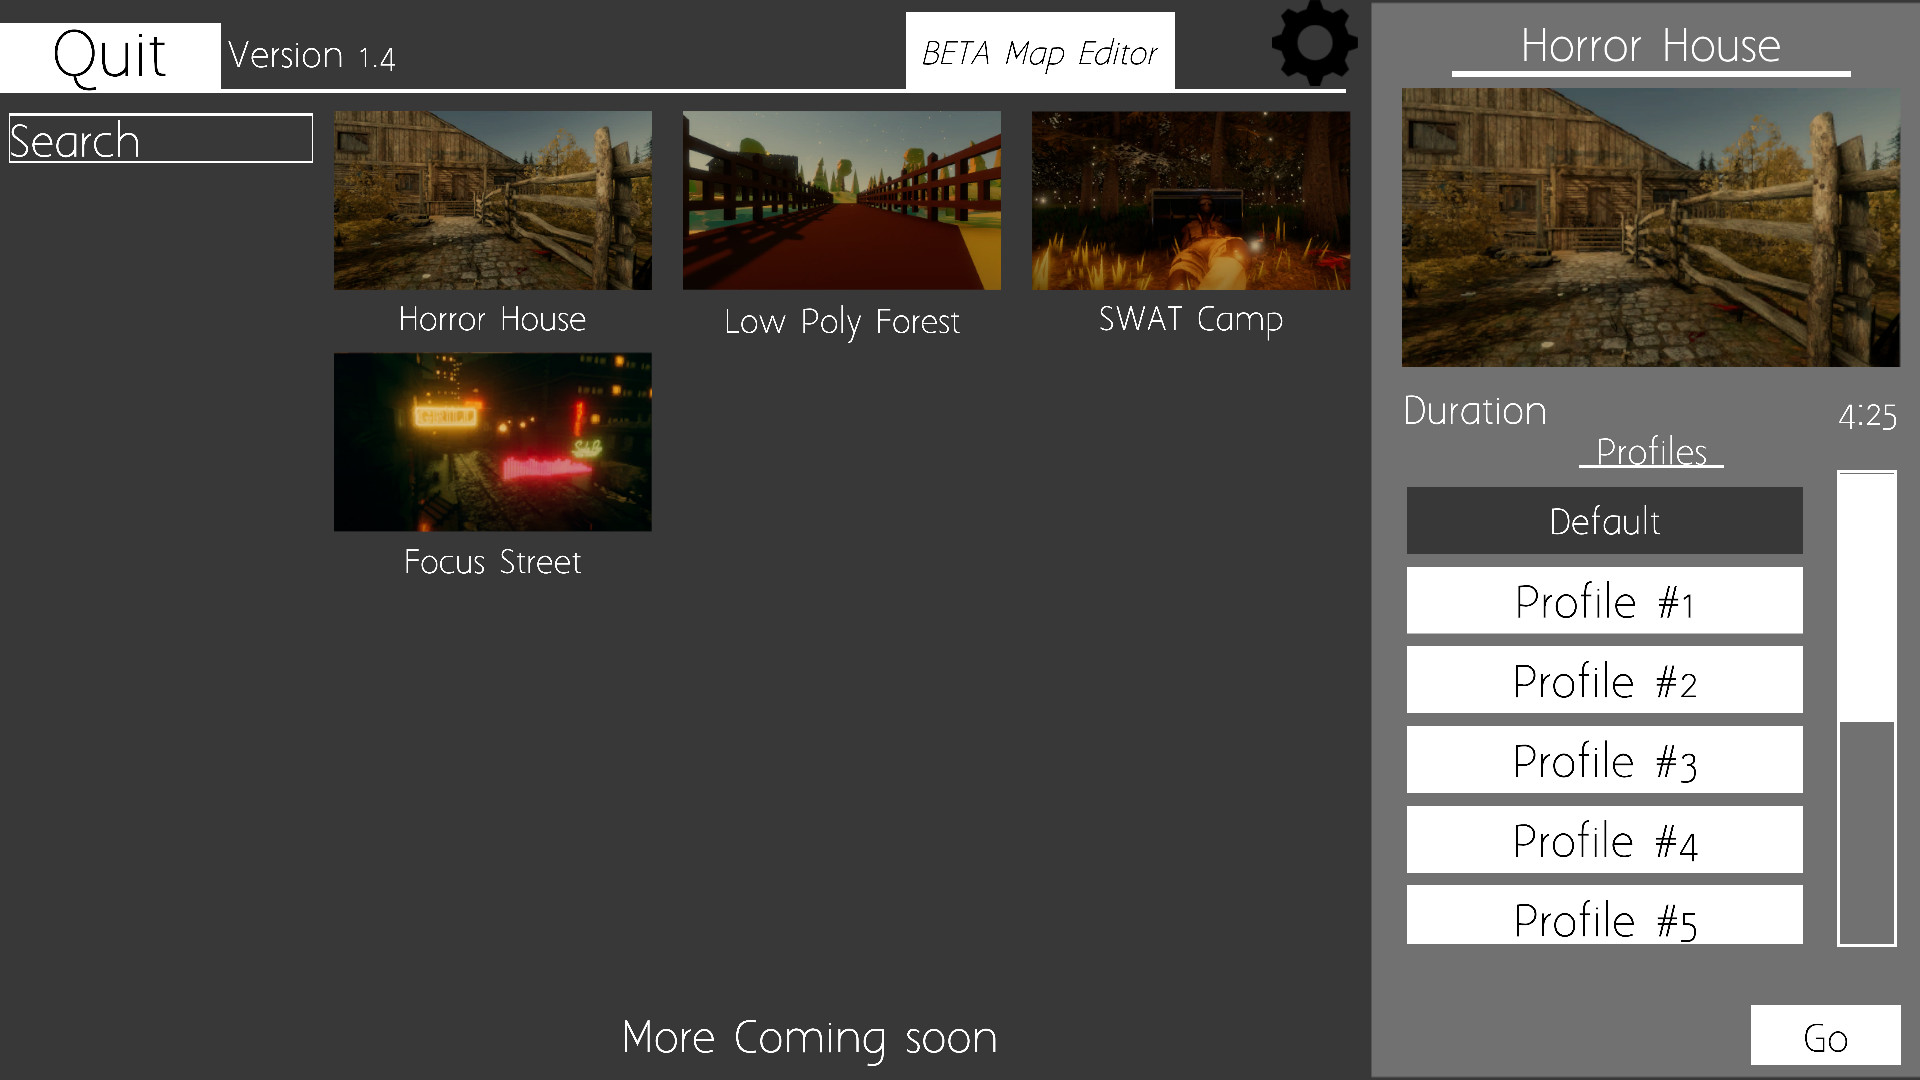The image size is (1920, 1080).
Task: Click Quit to exit the game
Action: click(x=110, y=55)
